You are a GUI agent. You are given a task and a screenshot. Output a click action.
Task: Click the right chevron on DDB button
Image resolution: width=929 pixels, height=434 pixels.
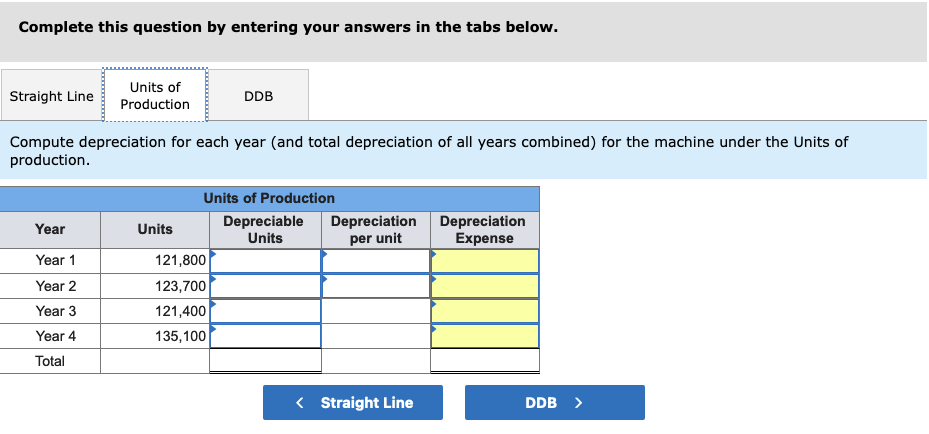(579, 403)
